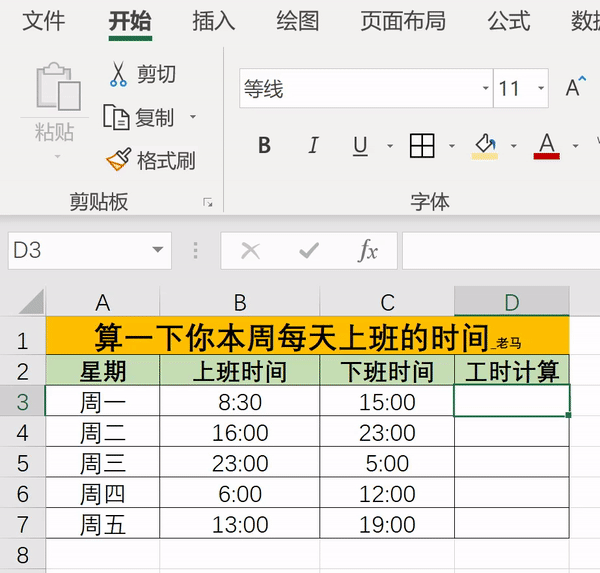Click the 工时计算 header cell

pos(512,371)
